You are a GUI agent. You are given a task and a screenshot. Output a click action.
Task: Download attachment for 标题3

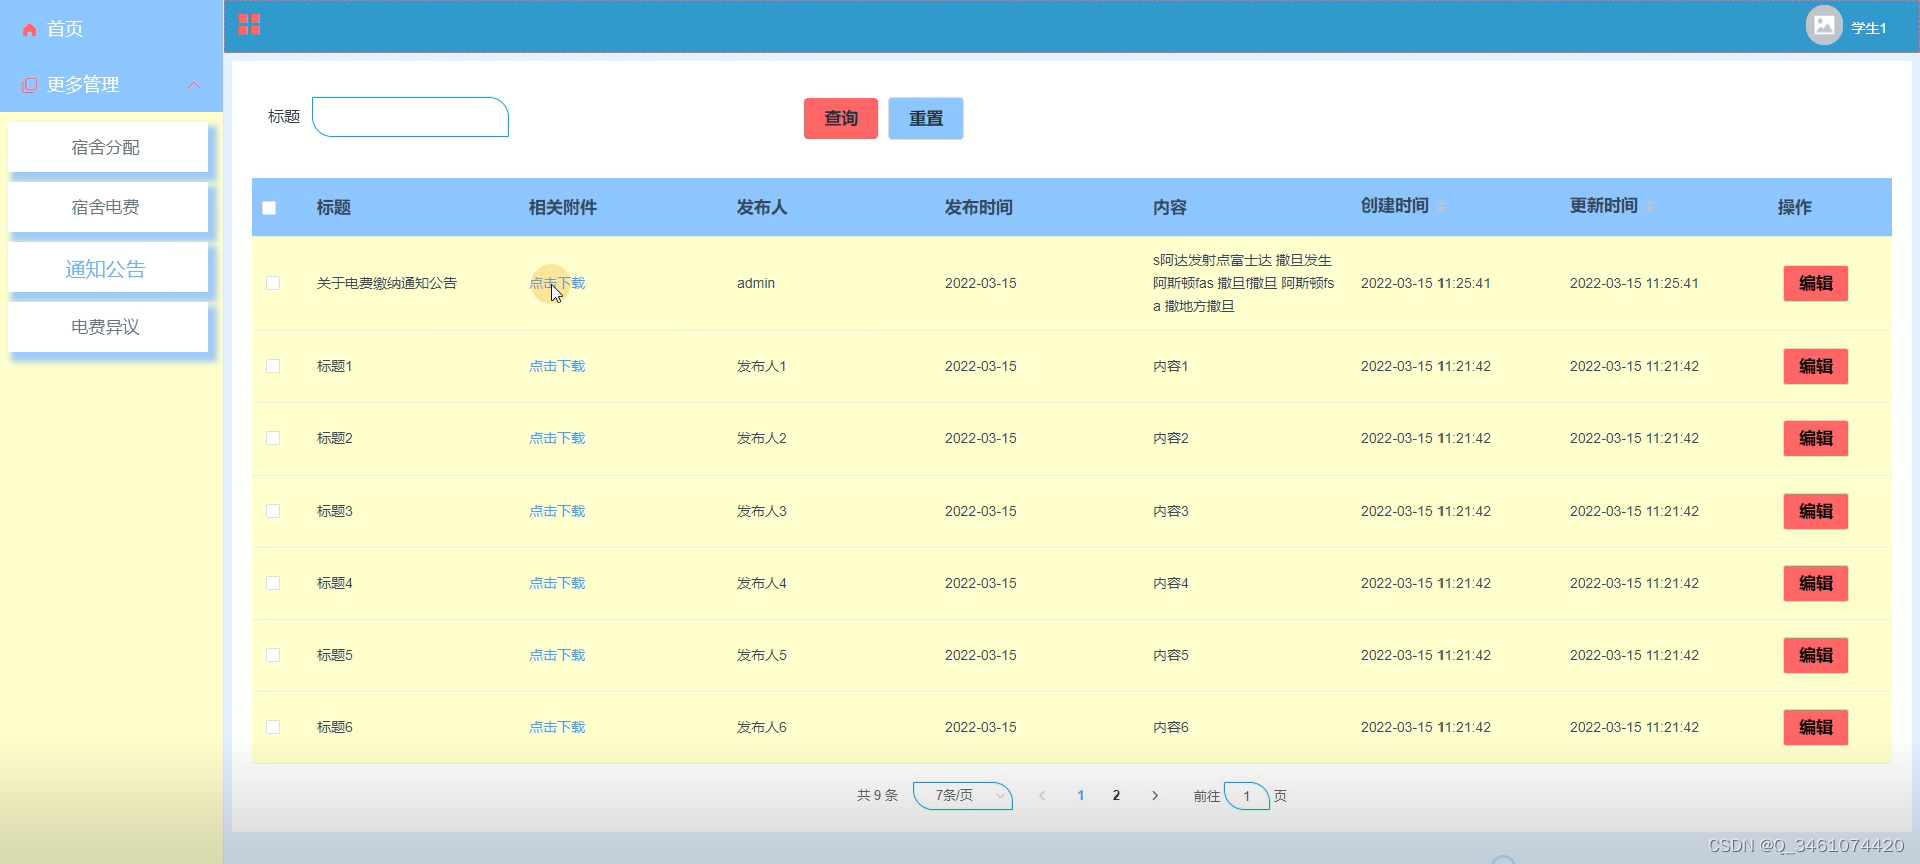coord(557,511)
